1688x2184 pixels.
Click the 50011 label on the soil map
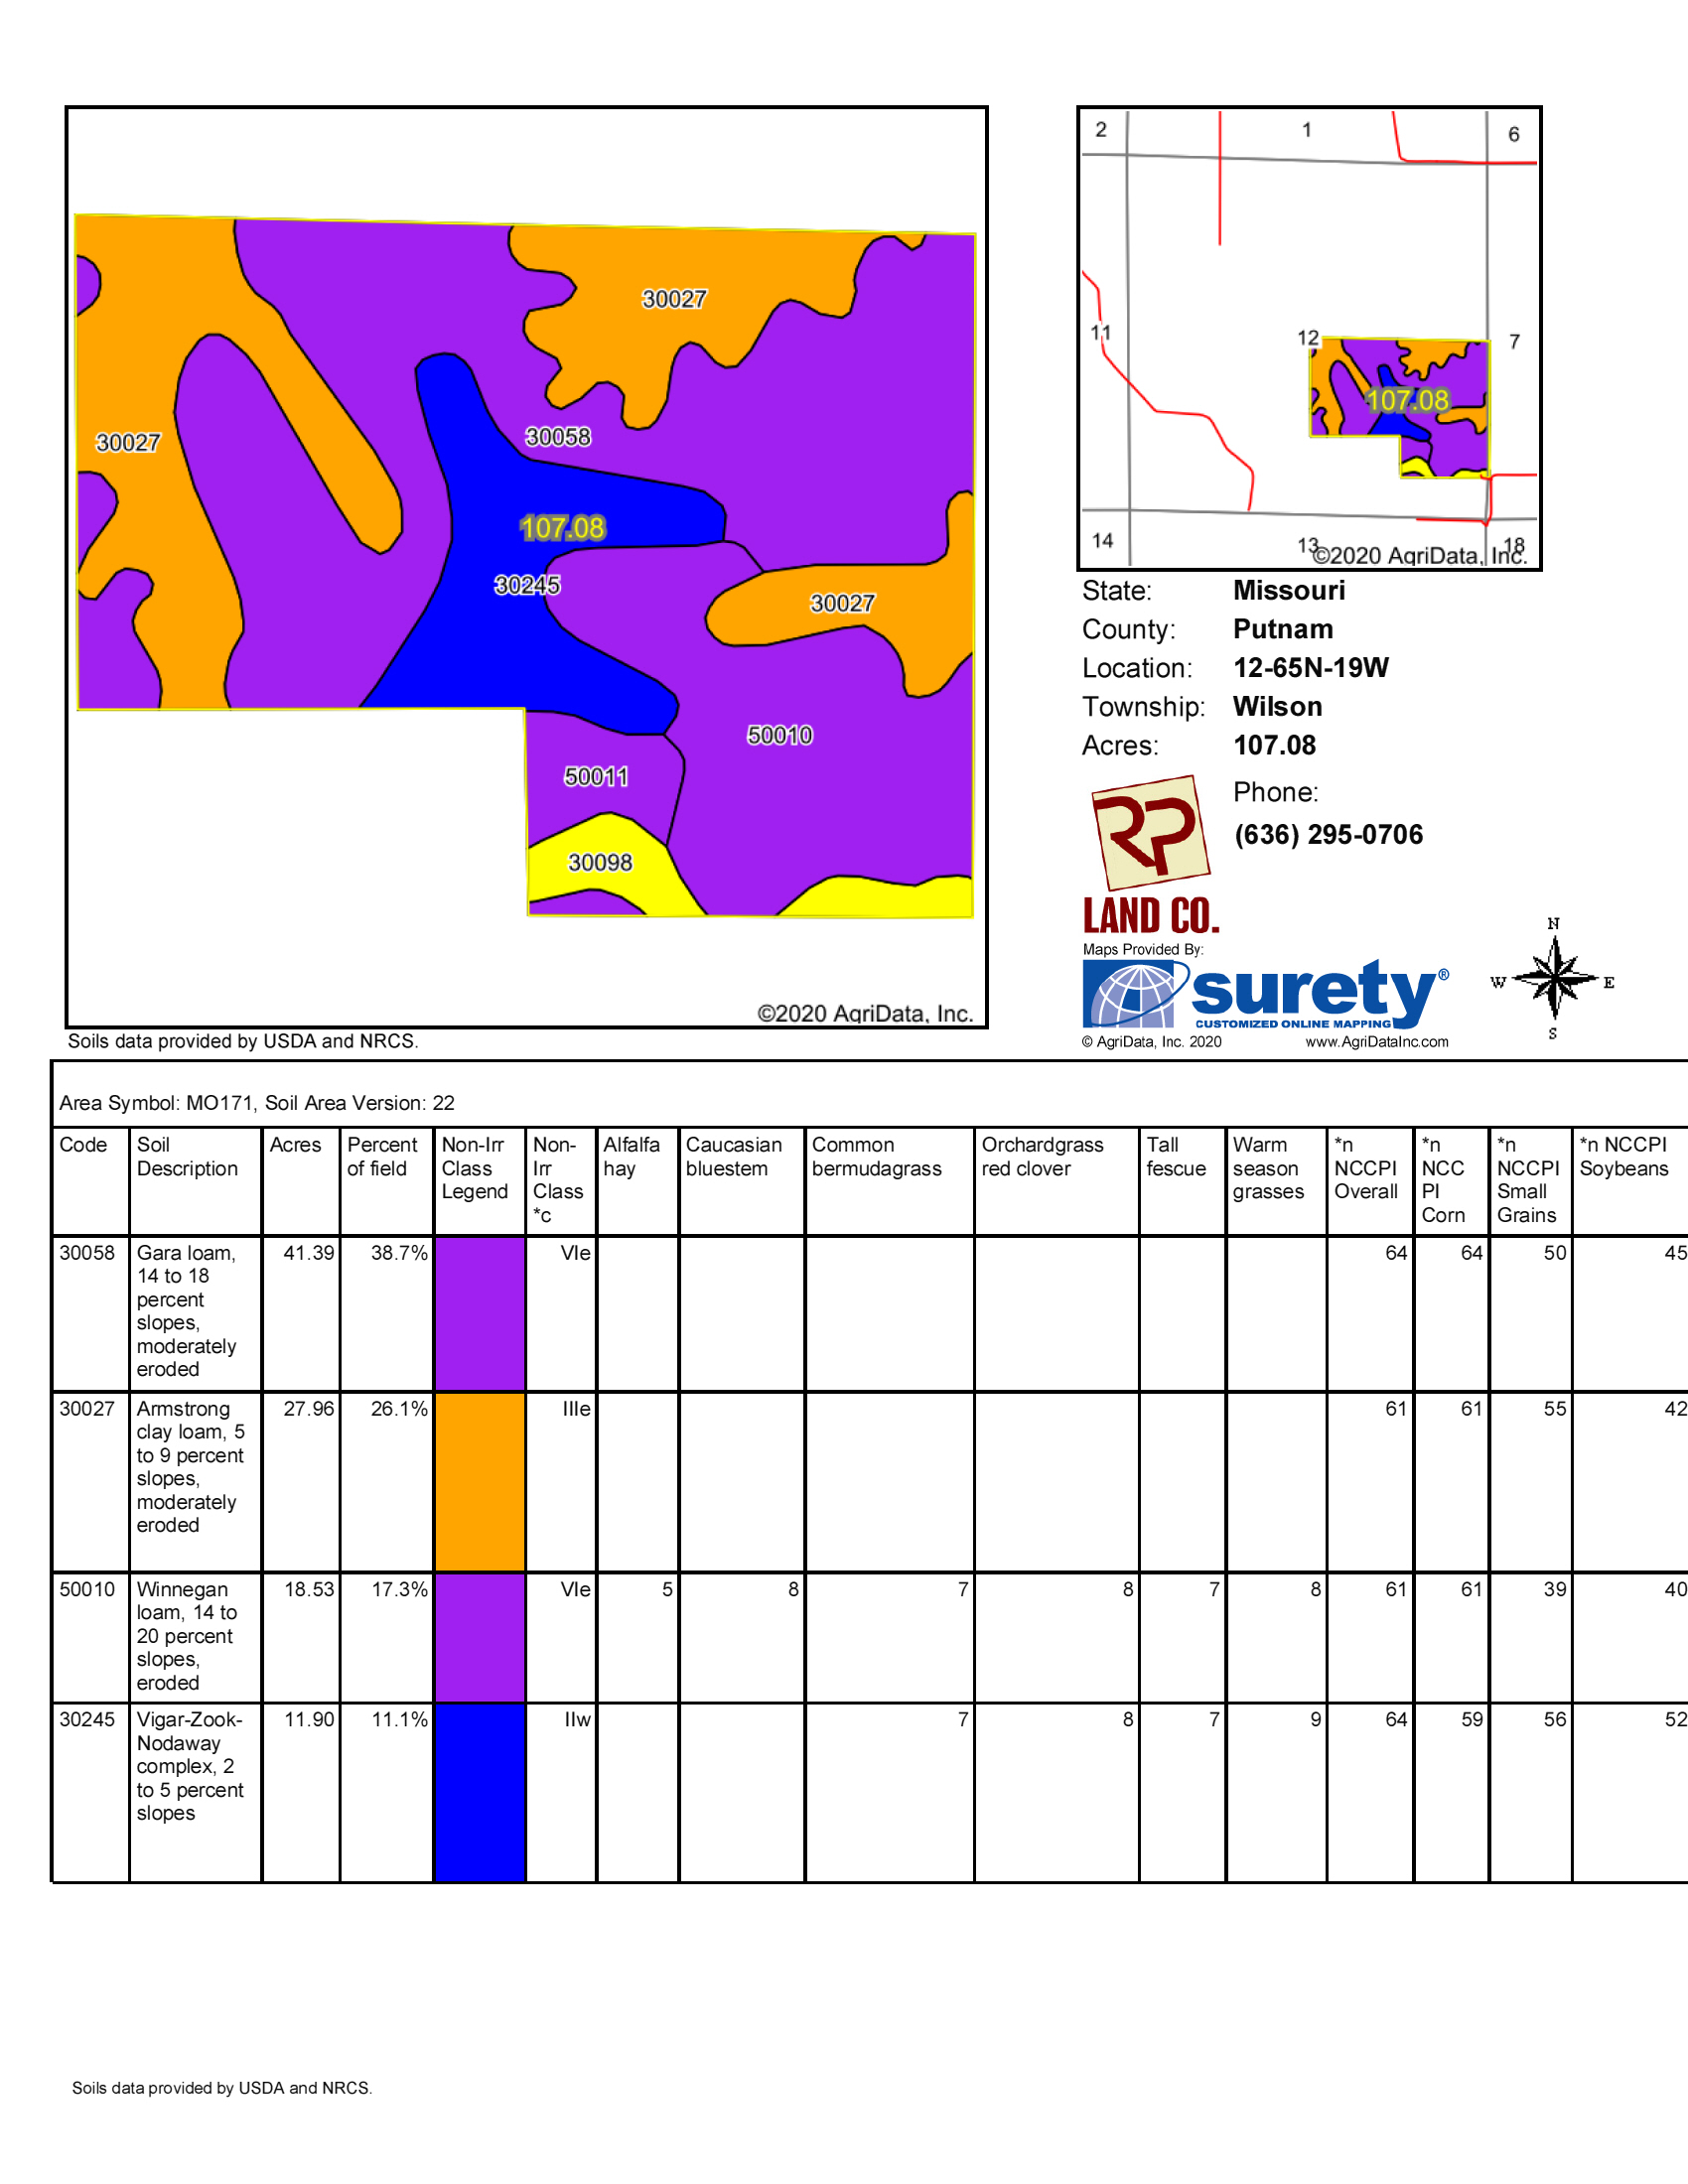point(596,777)
